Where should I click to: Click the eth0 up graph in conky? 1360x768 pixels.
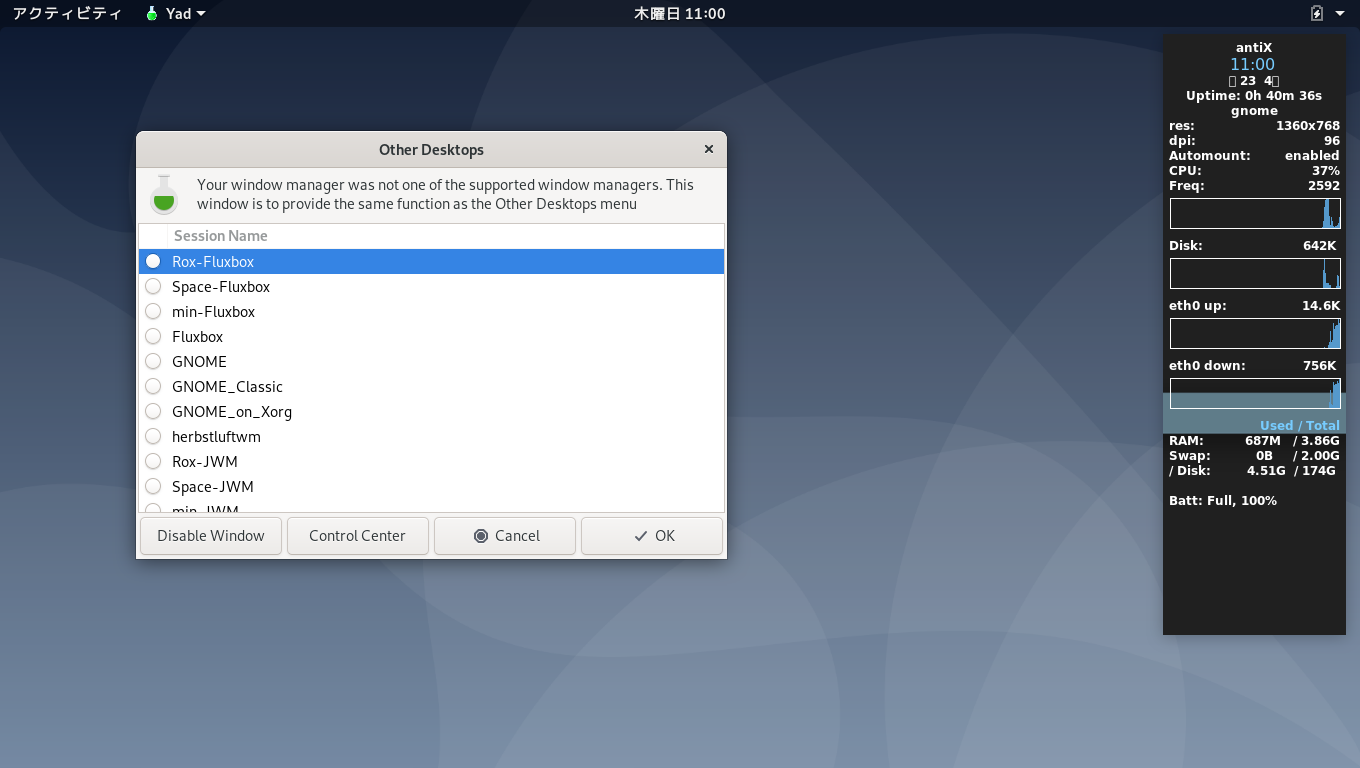[x=1255, y=334]
